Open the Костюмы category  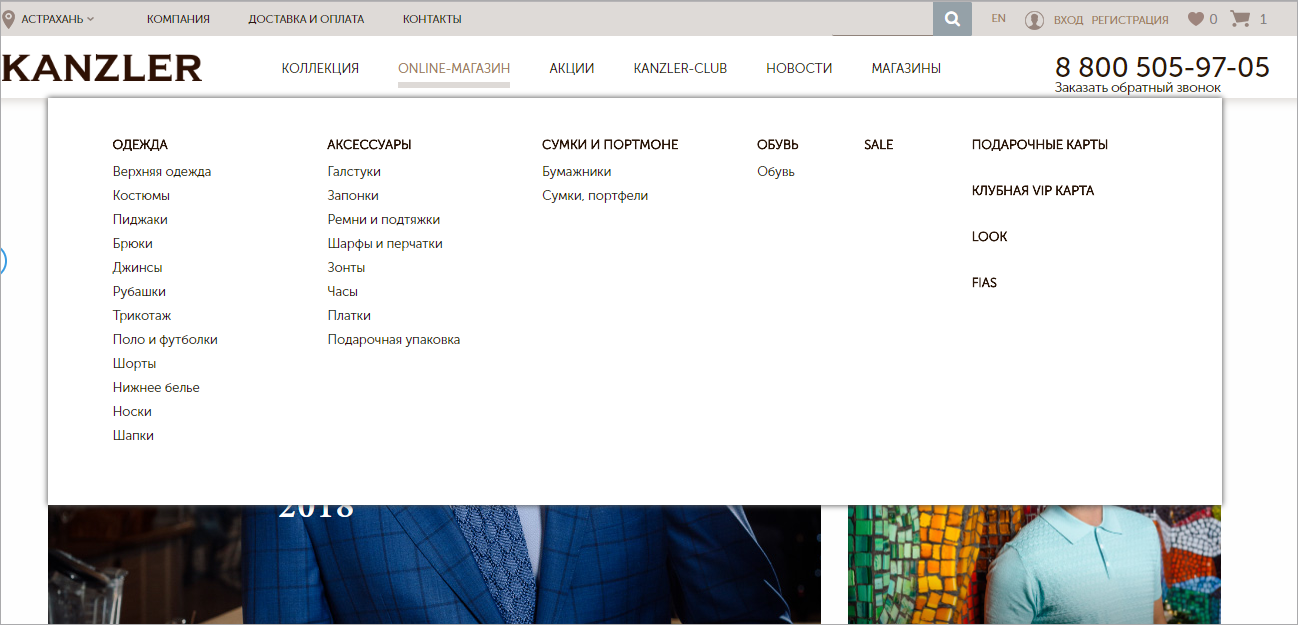141,196
